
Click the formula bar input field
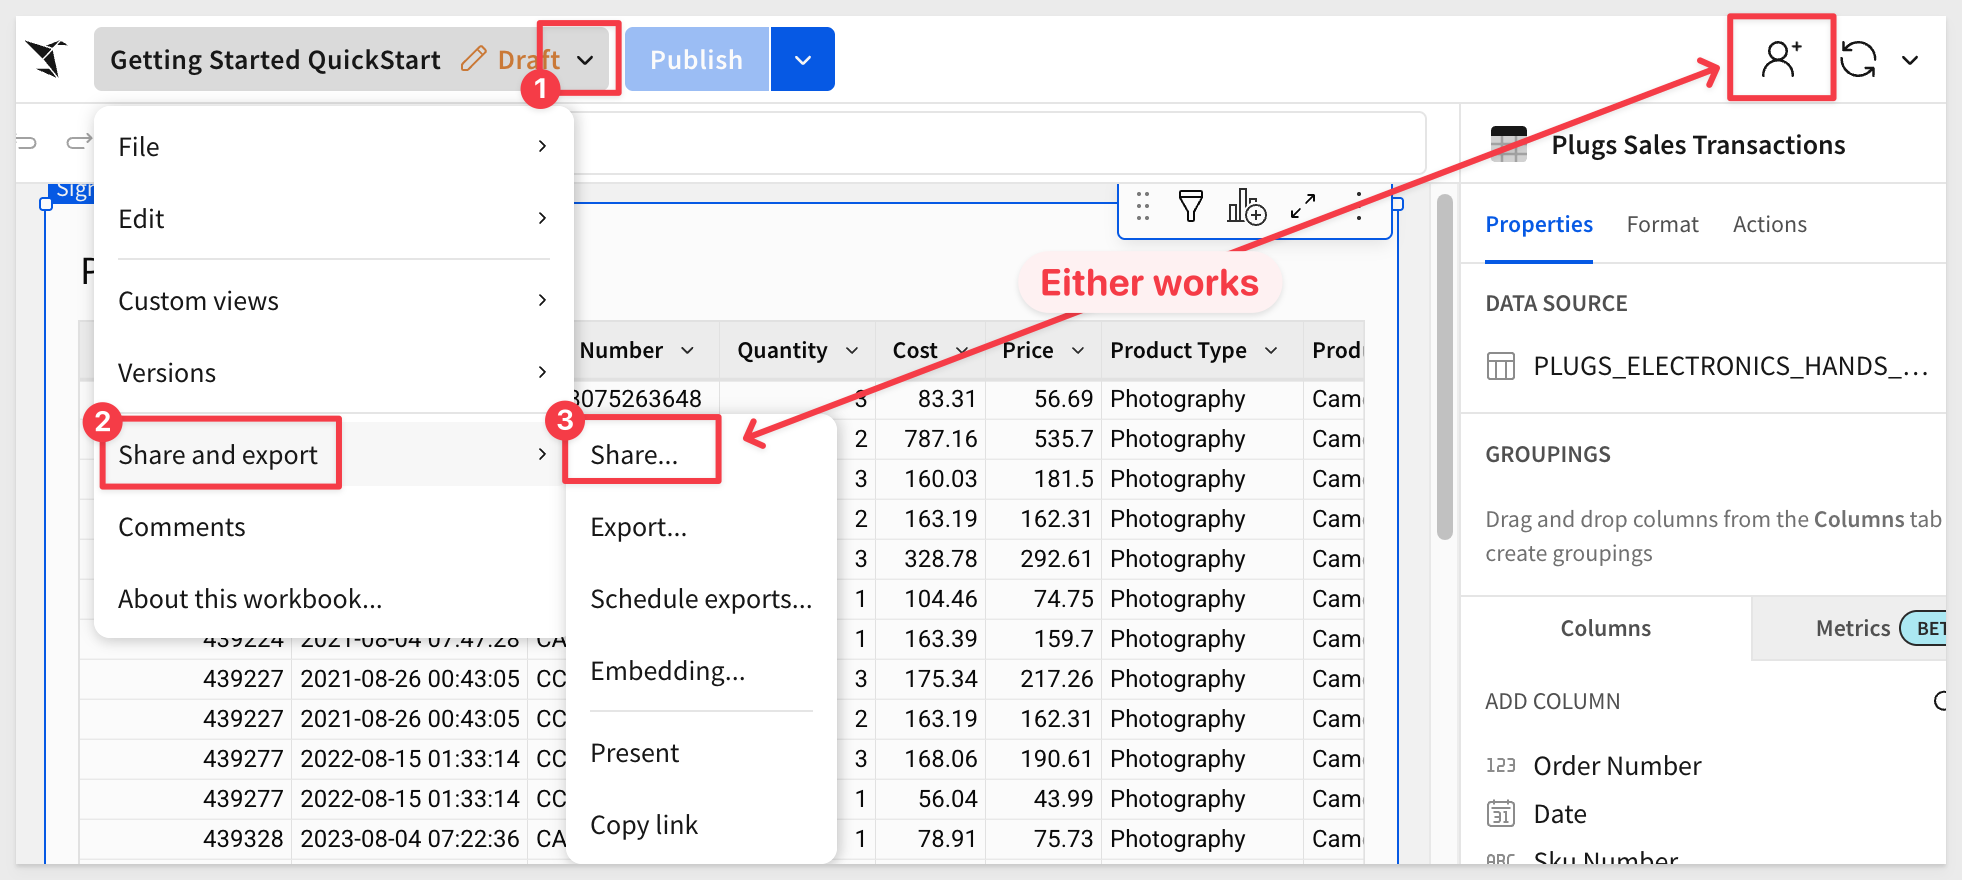(999, 143)
